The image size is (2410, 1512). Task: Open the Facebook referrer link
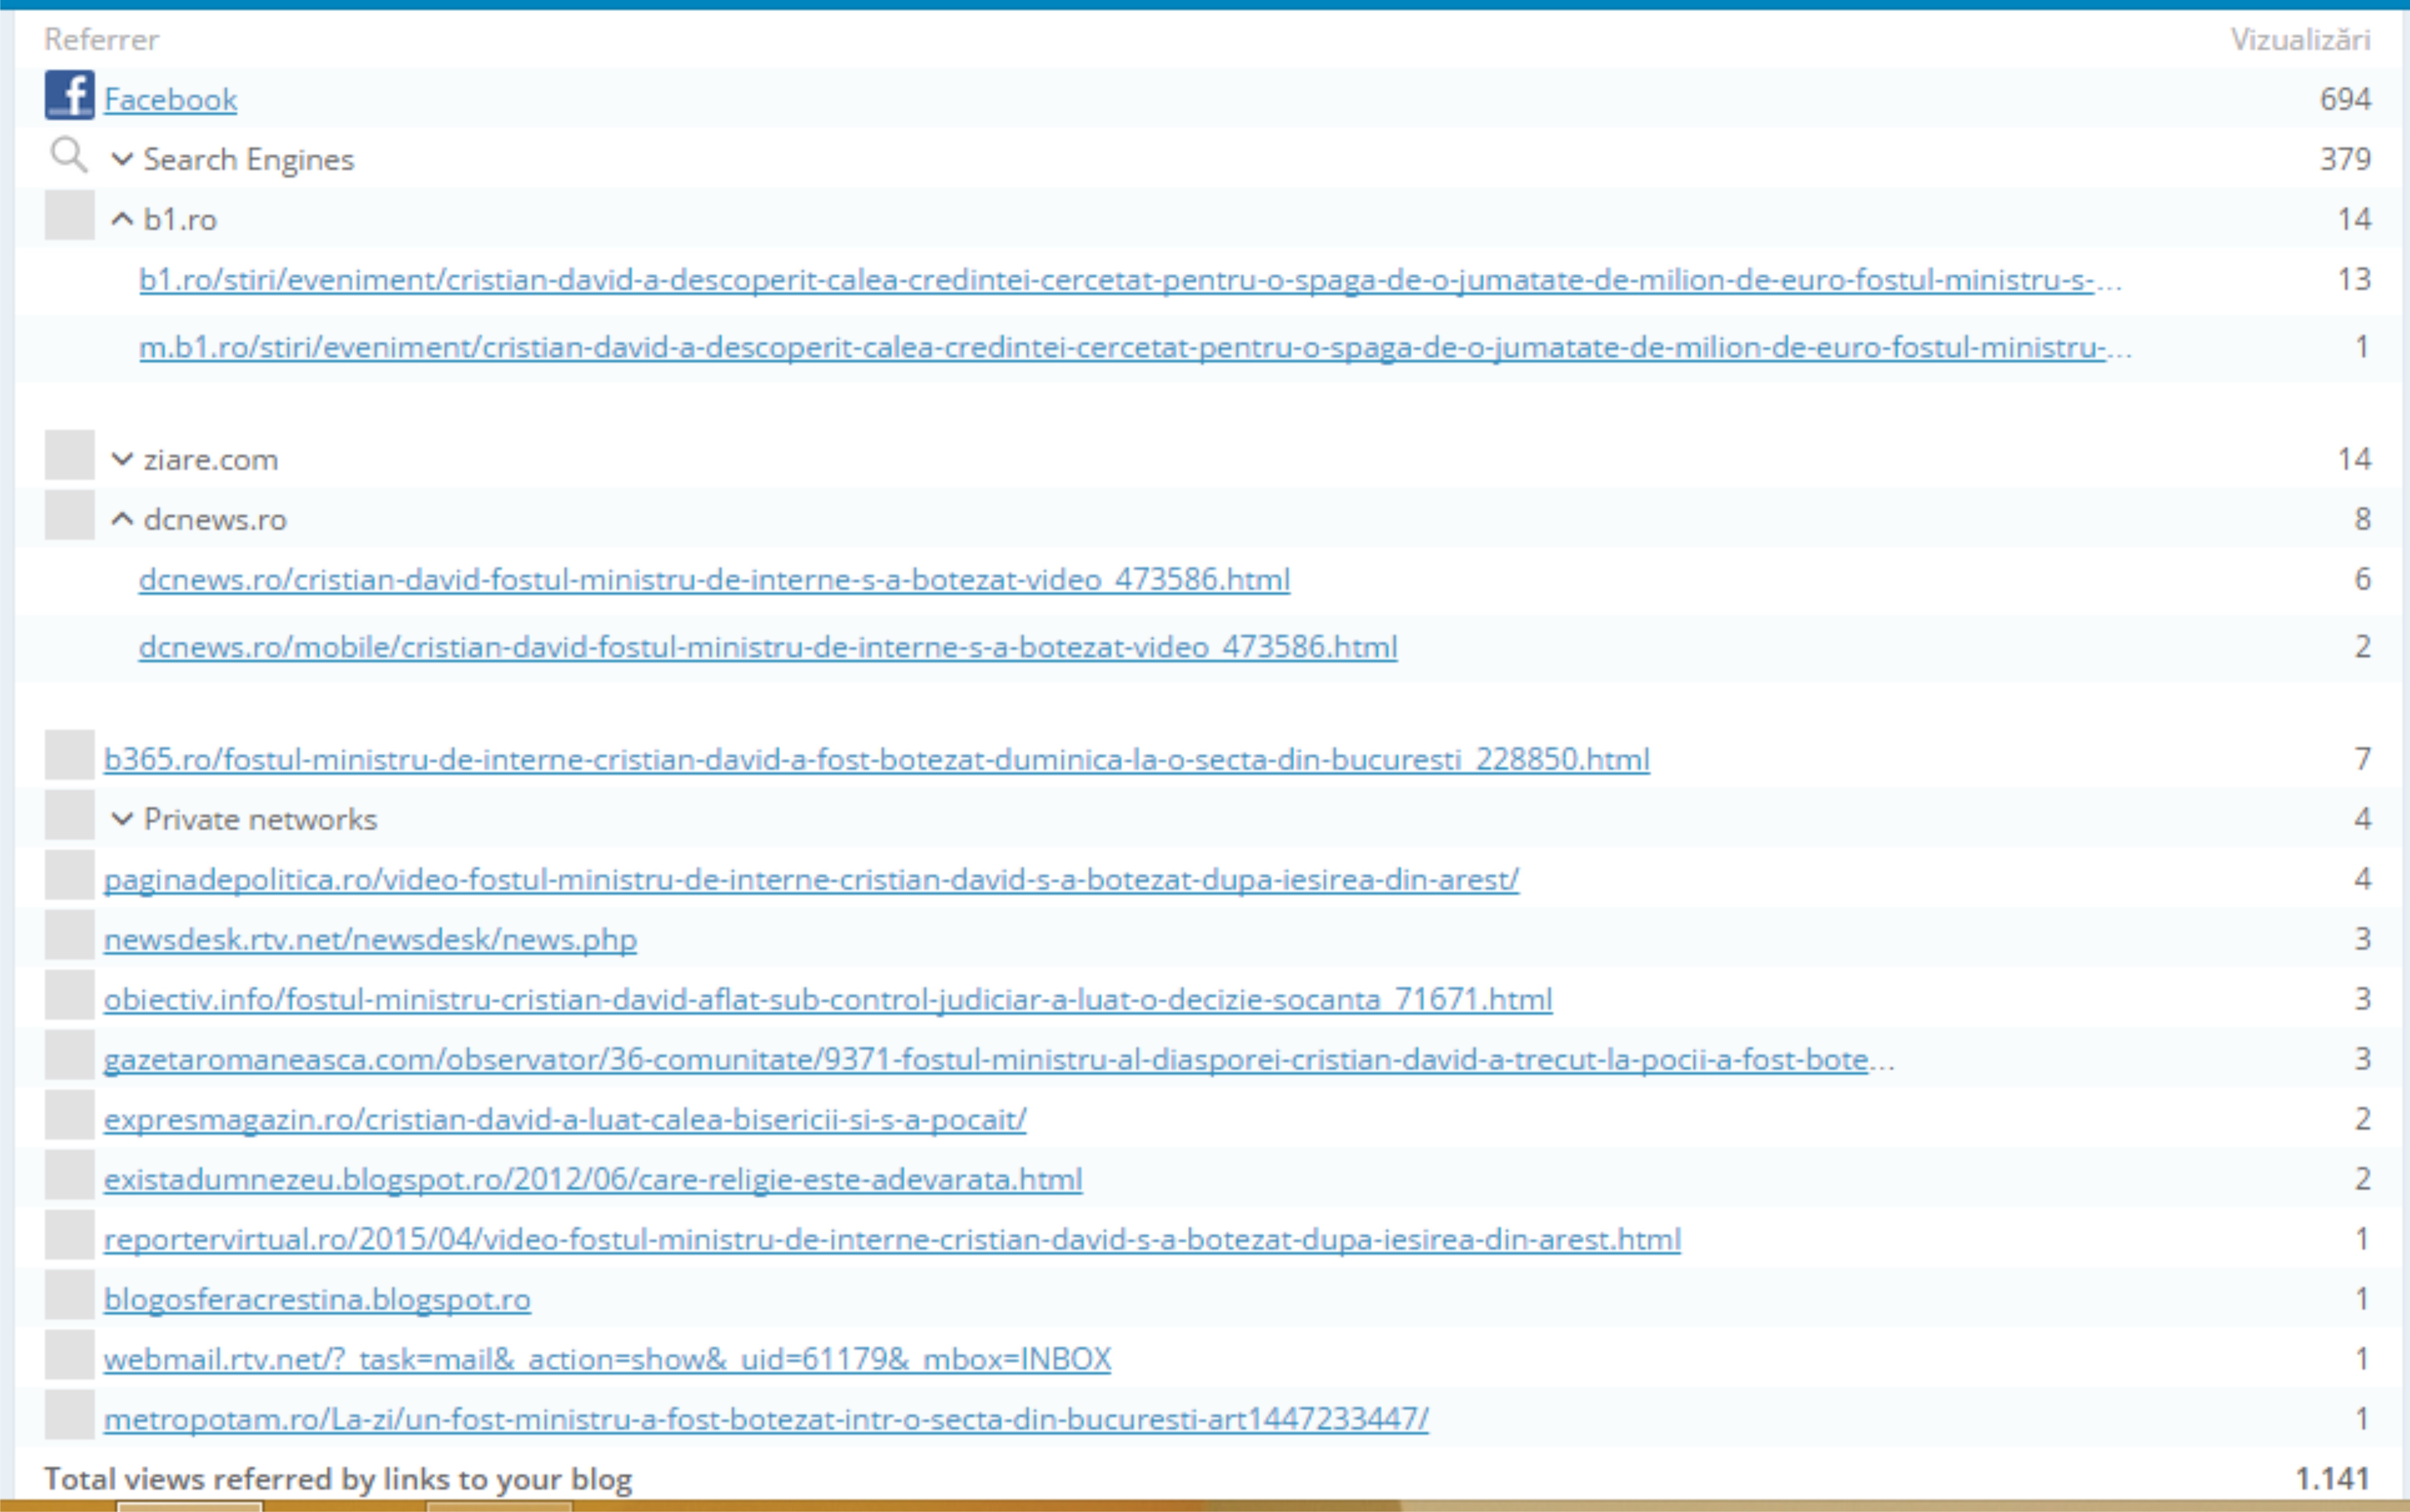click(170, 100)
